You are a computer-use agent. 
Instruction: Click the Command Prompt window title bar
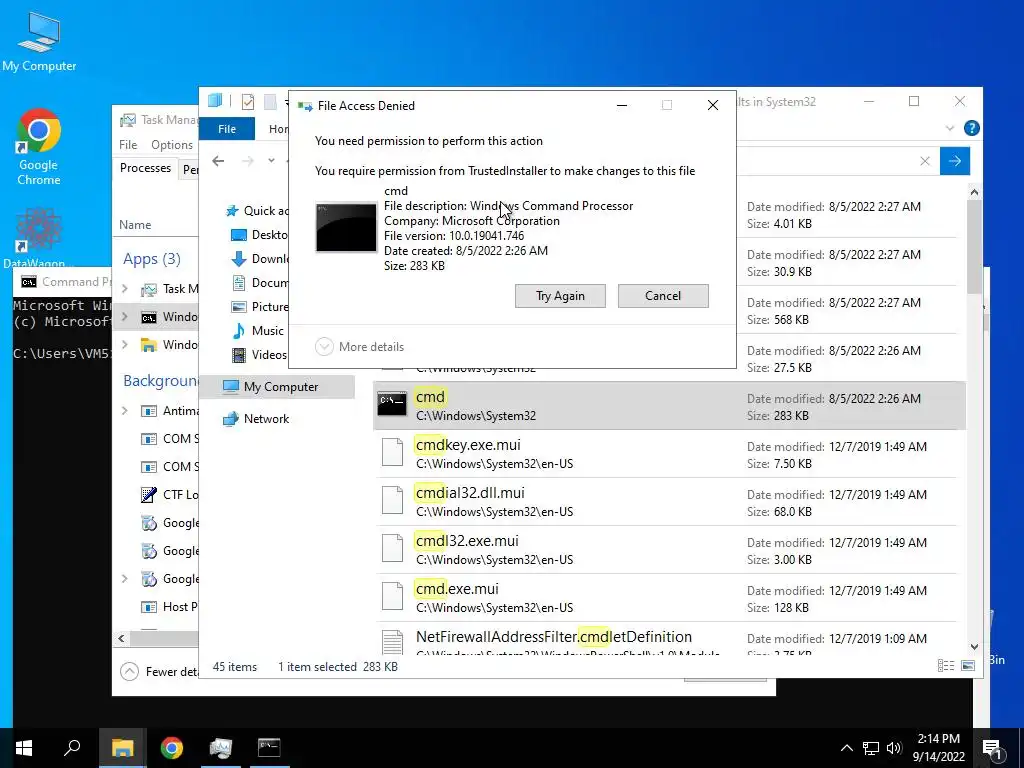point(63,281)
